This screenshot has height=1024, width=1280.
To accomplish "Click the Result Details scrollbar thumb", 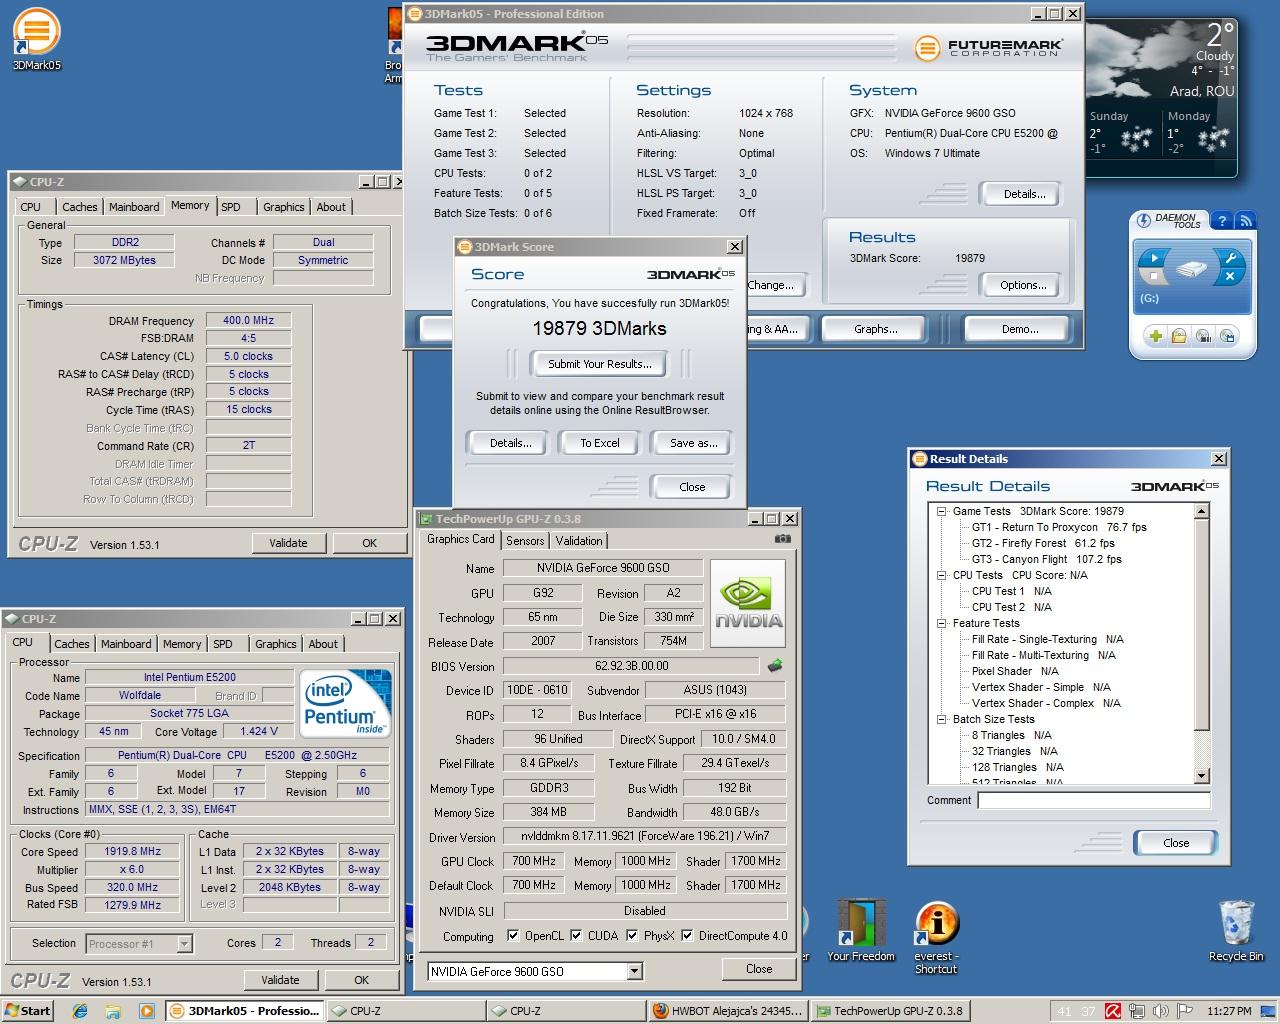I will pos(1202,625).
